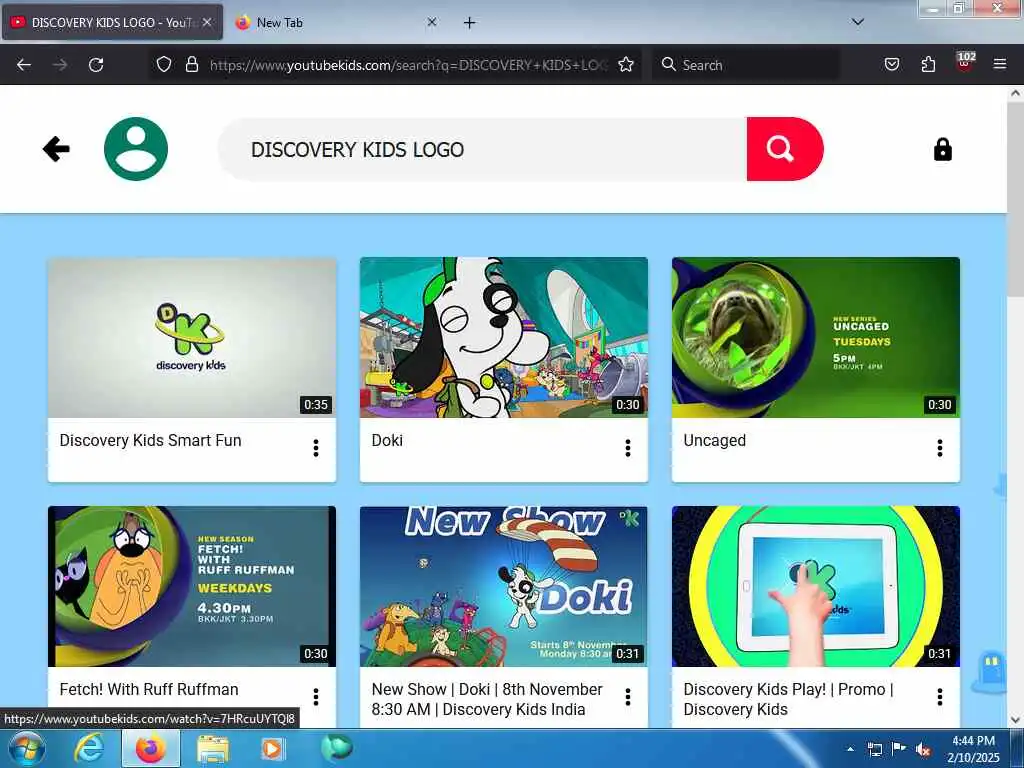1024x768 pixels.
Task: Save page to Pocket
Action: coord(891,64)
